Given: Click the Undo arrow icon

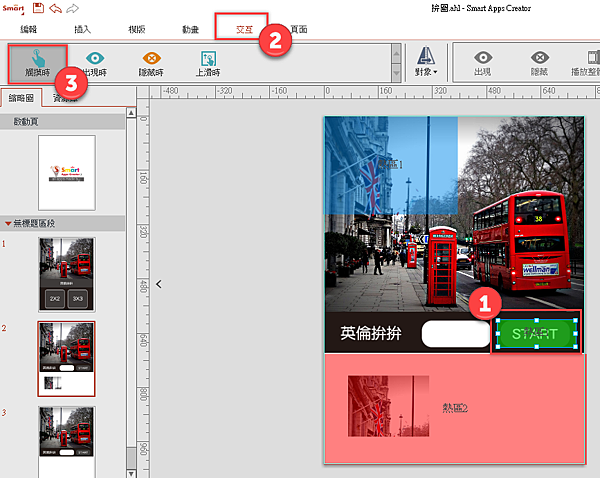Looking at the screenshot, I should 55,8.
